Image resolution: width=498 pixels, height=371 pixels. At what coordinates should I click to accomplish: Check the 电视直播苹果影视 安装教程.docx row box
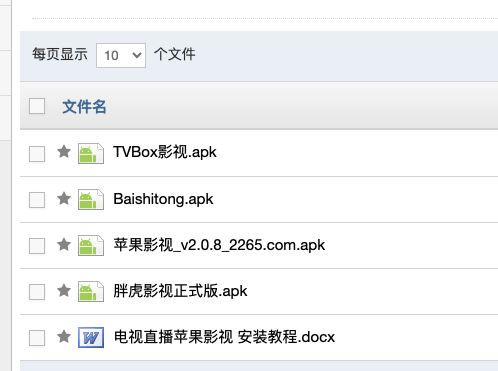point(37,338)
